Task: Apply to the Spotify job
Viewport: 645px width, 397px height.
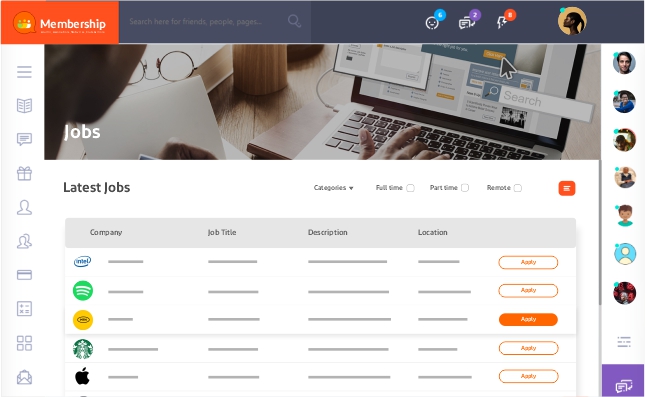Action: (x=528, y=290)
